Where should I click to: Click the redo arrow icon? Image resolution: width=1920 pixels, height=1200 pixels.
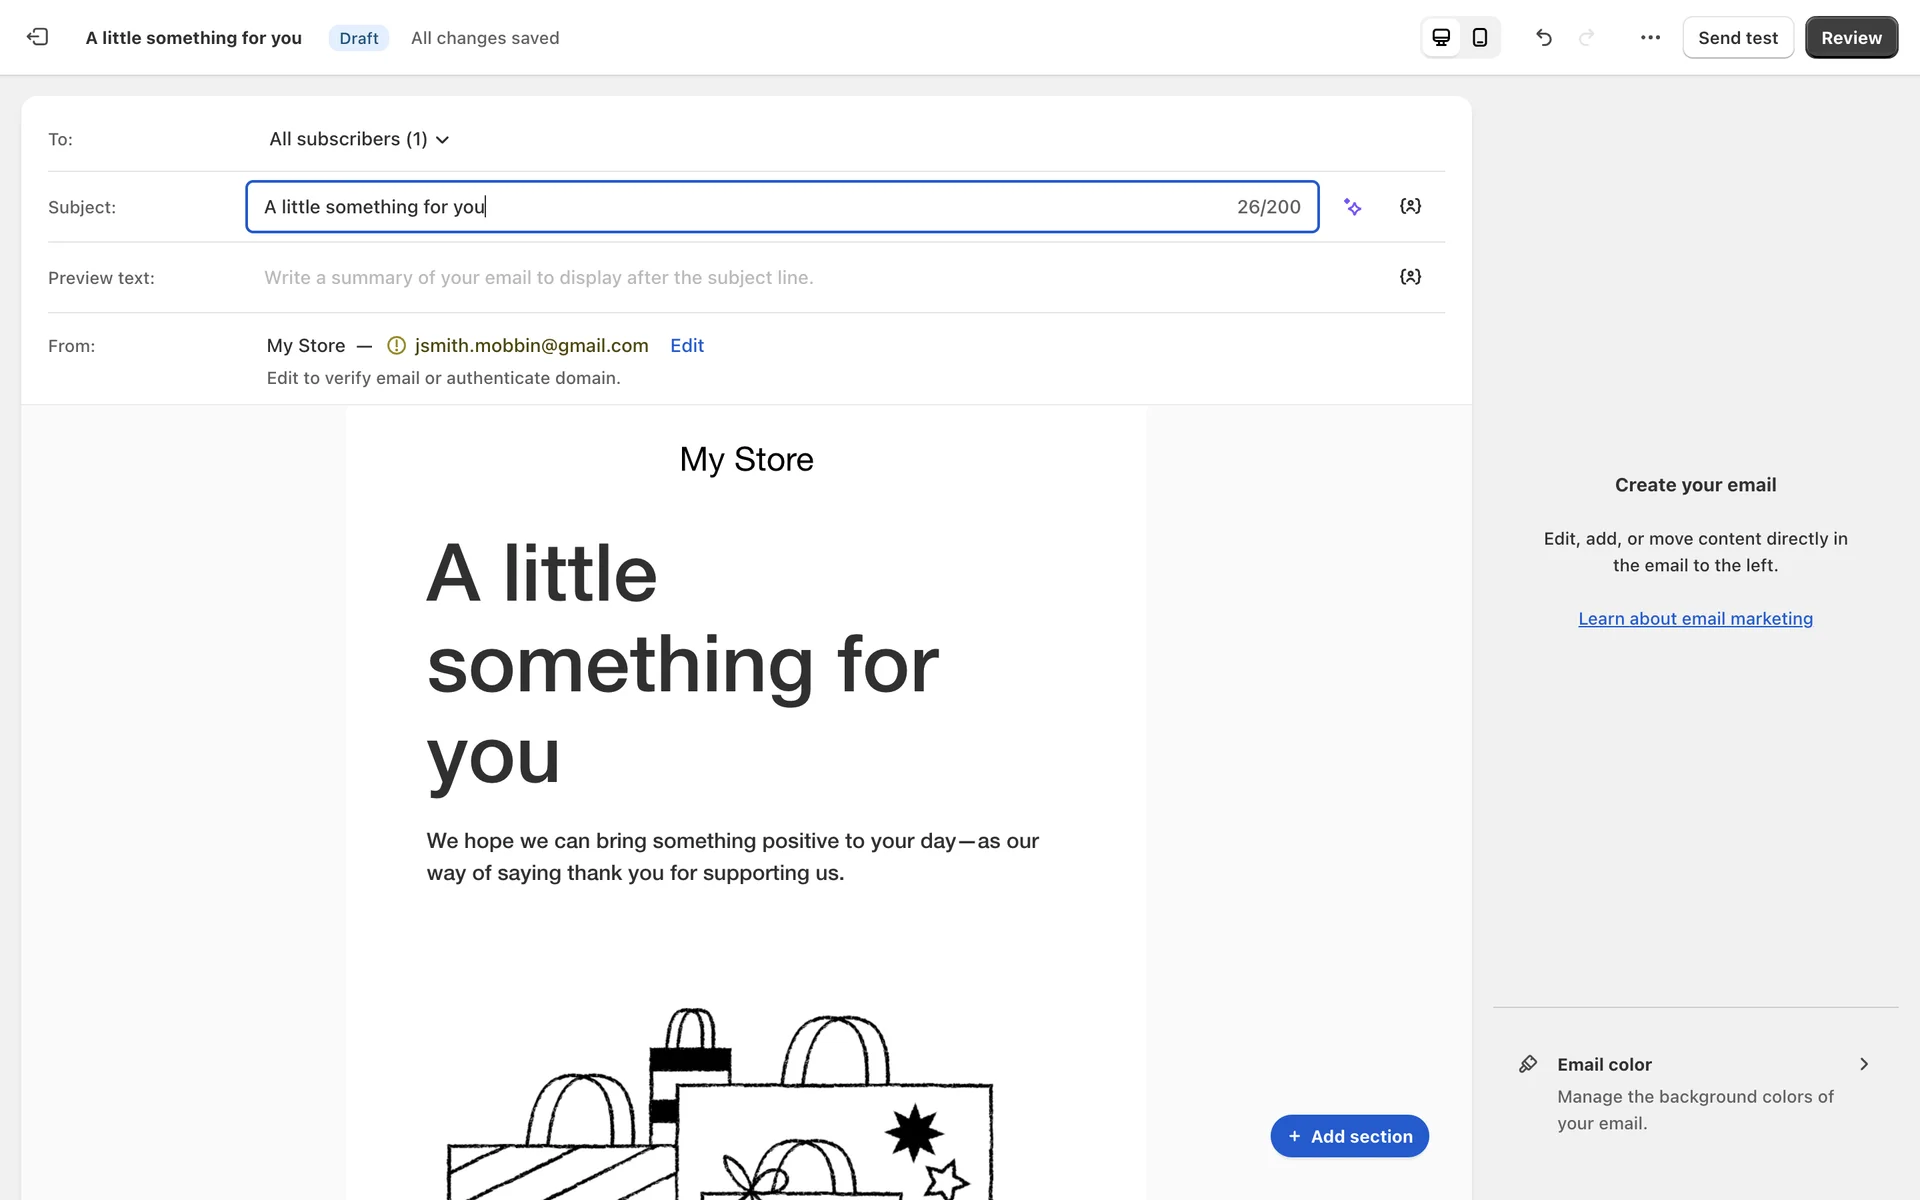click(1586, 37)
